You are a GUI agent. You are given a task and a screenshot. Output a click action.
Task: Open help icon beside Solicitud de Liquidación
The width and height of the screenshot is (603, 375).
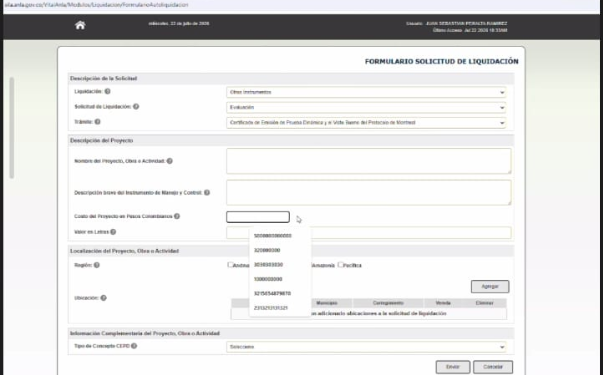(x=136, y=107)
